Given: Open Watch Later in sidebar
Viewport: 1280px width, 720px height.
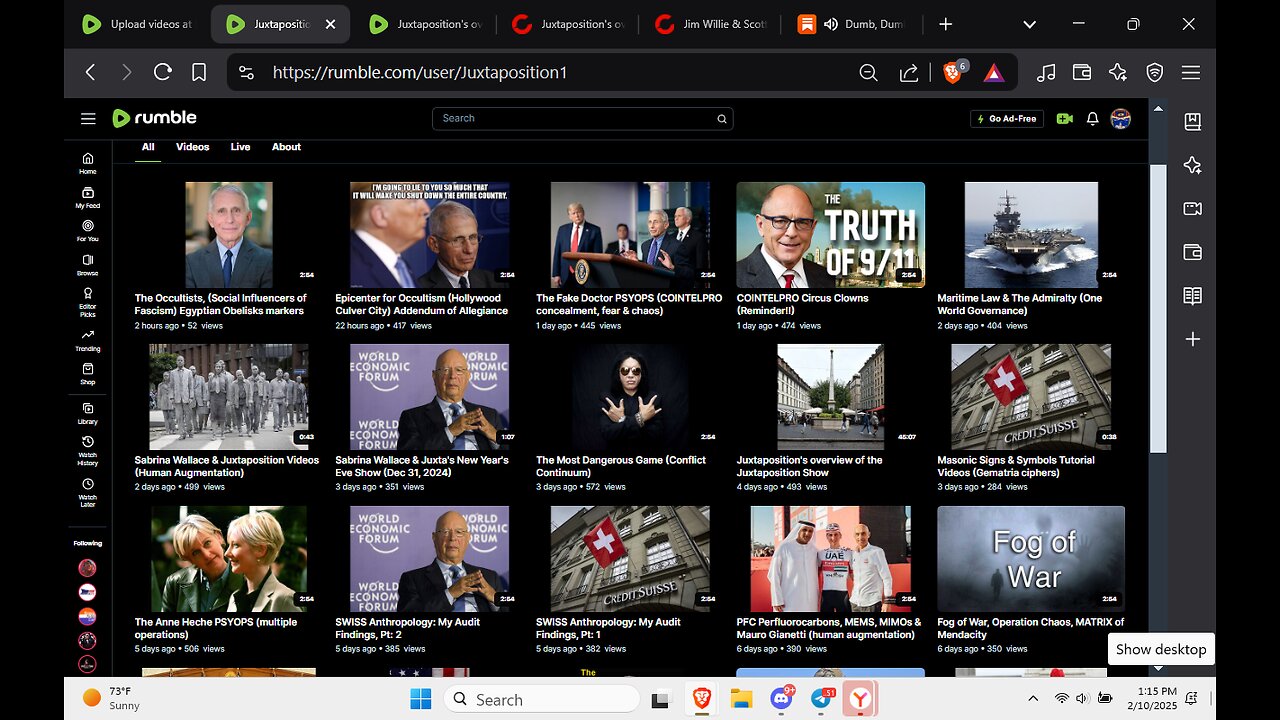Looking at the screenshot, I should coord(88,493).
